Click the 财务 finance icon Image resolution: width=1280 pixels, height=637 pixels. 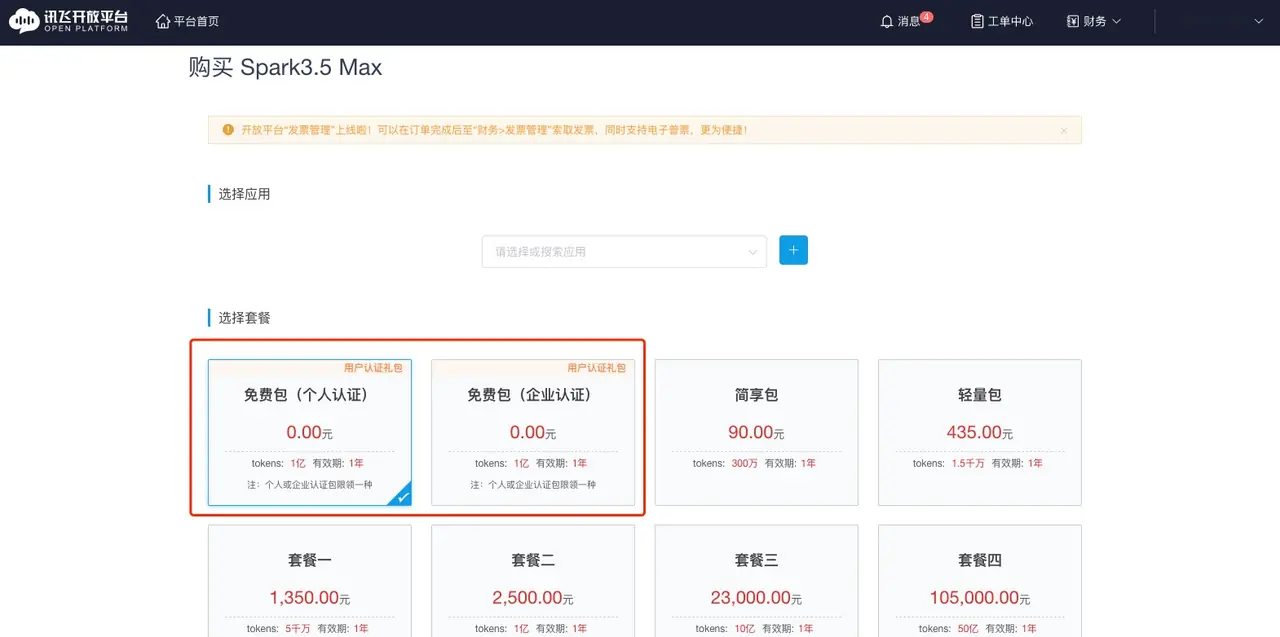(1073, 21)
